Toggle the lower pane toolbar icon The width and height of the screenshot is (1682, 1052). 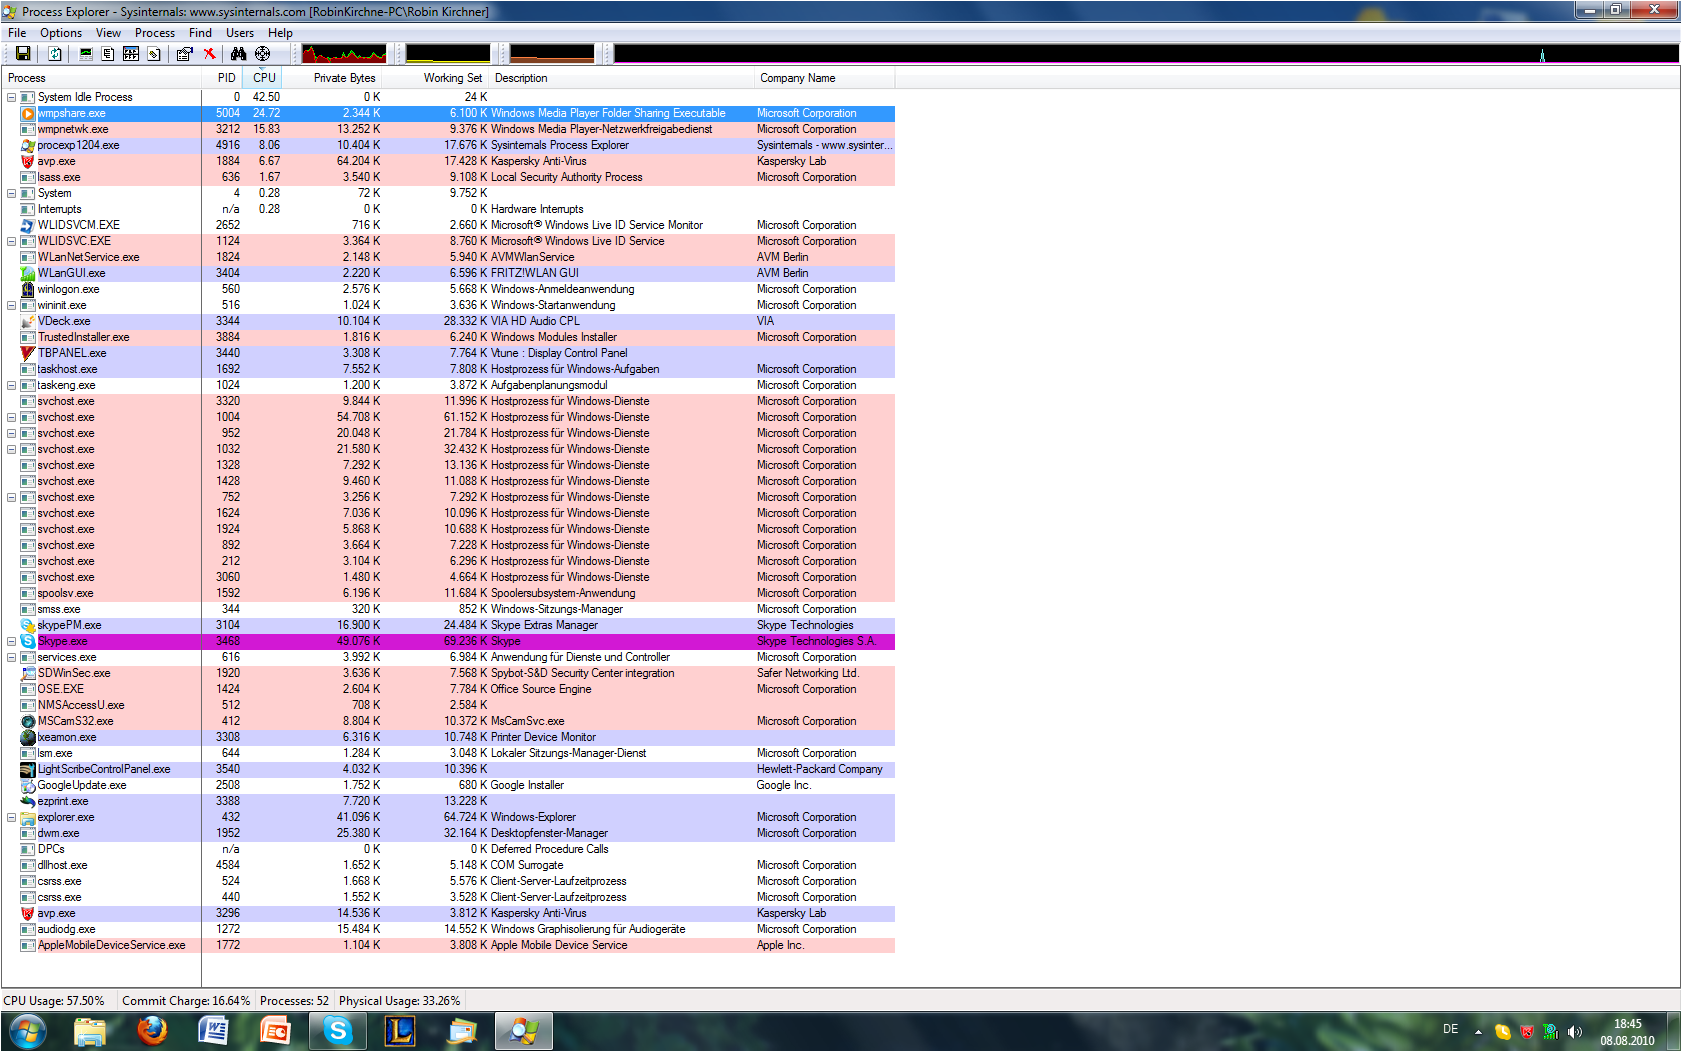(131, 54)
